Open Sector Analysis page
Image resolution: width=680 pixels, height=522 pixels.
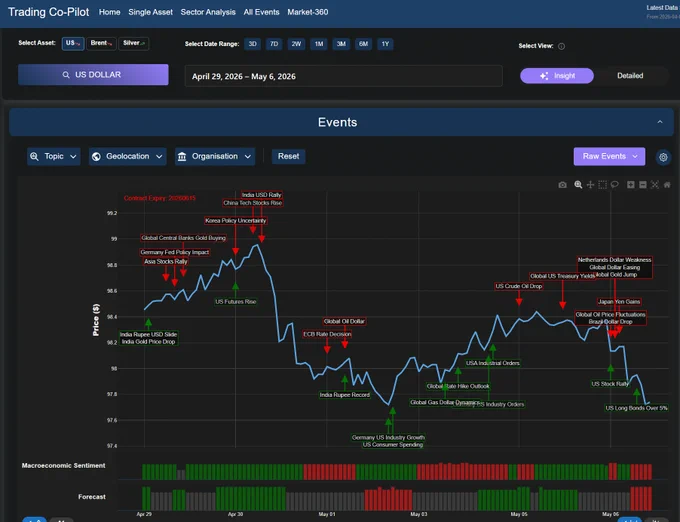pyautogui.click(x=208, y=12)
